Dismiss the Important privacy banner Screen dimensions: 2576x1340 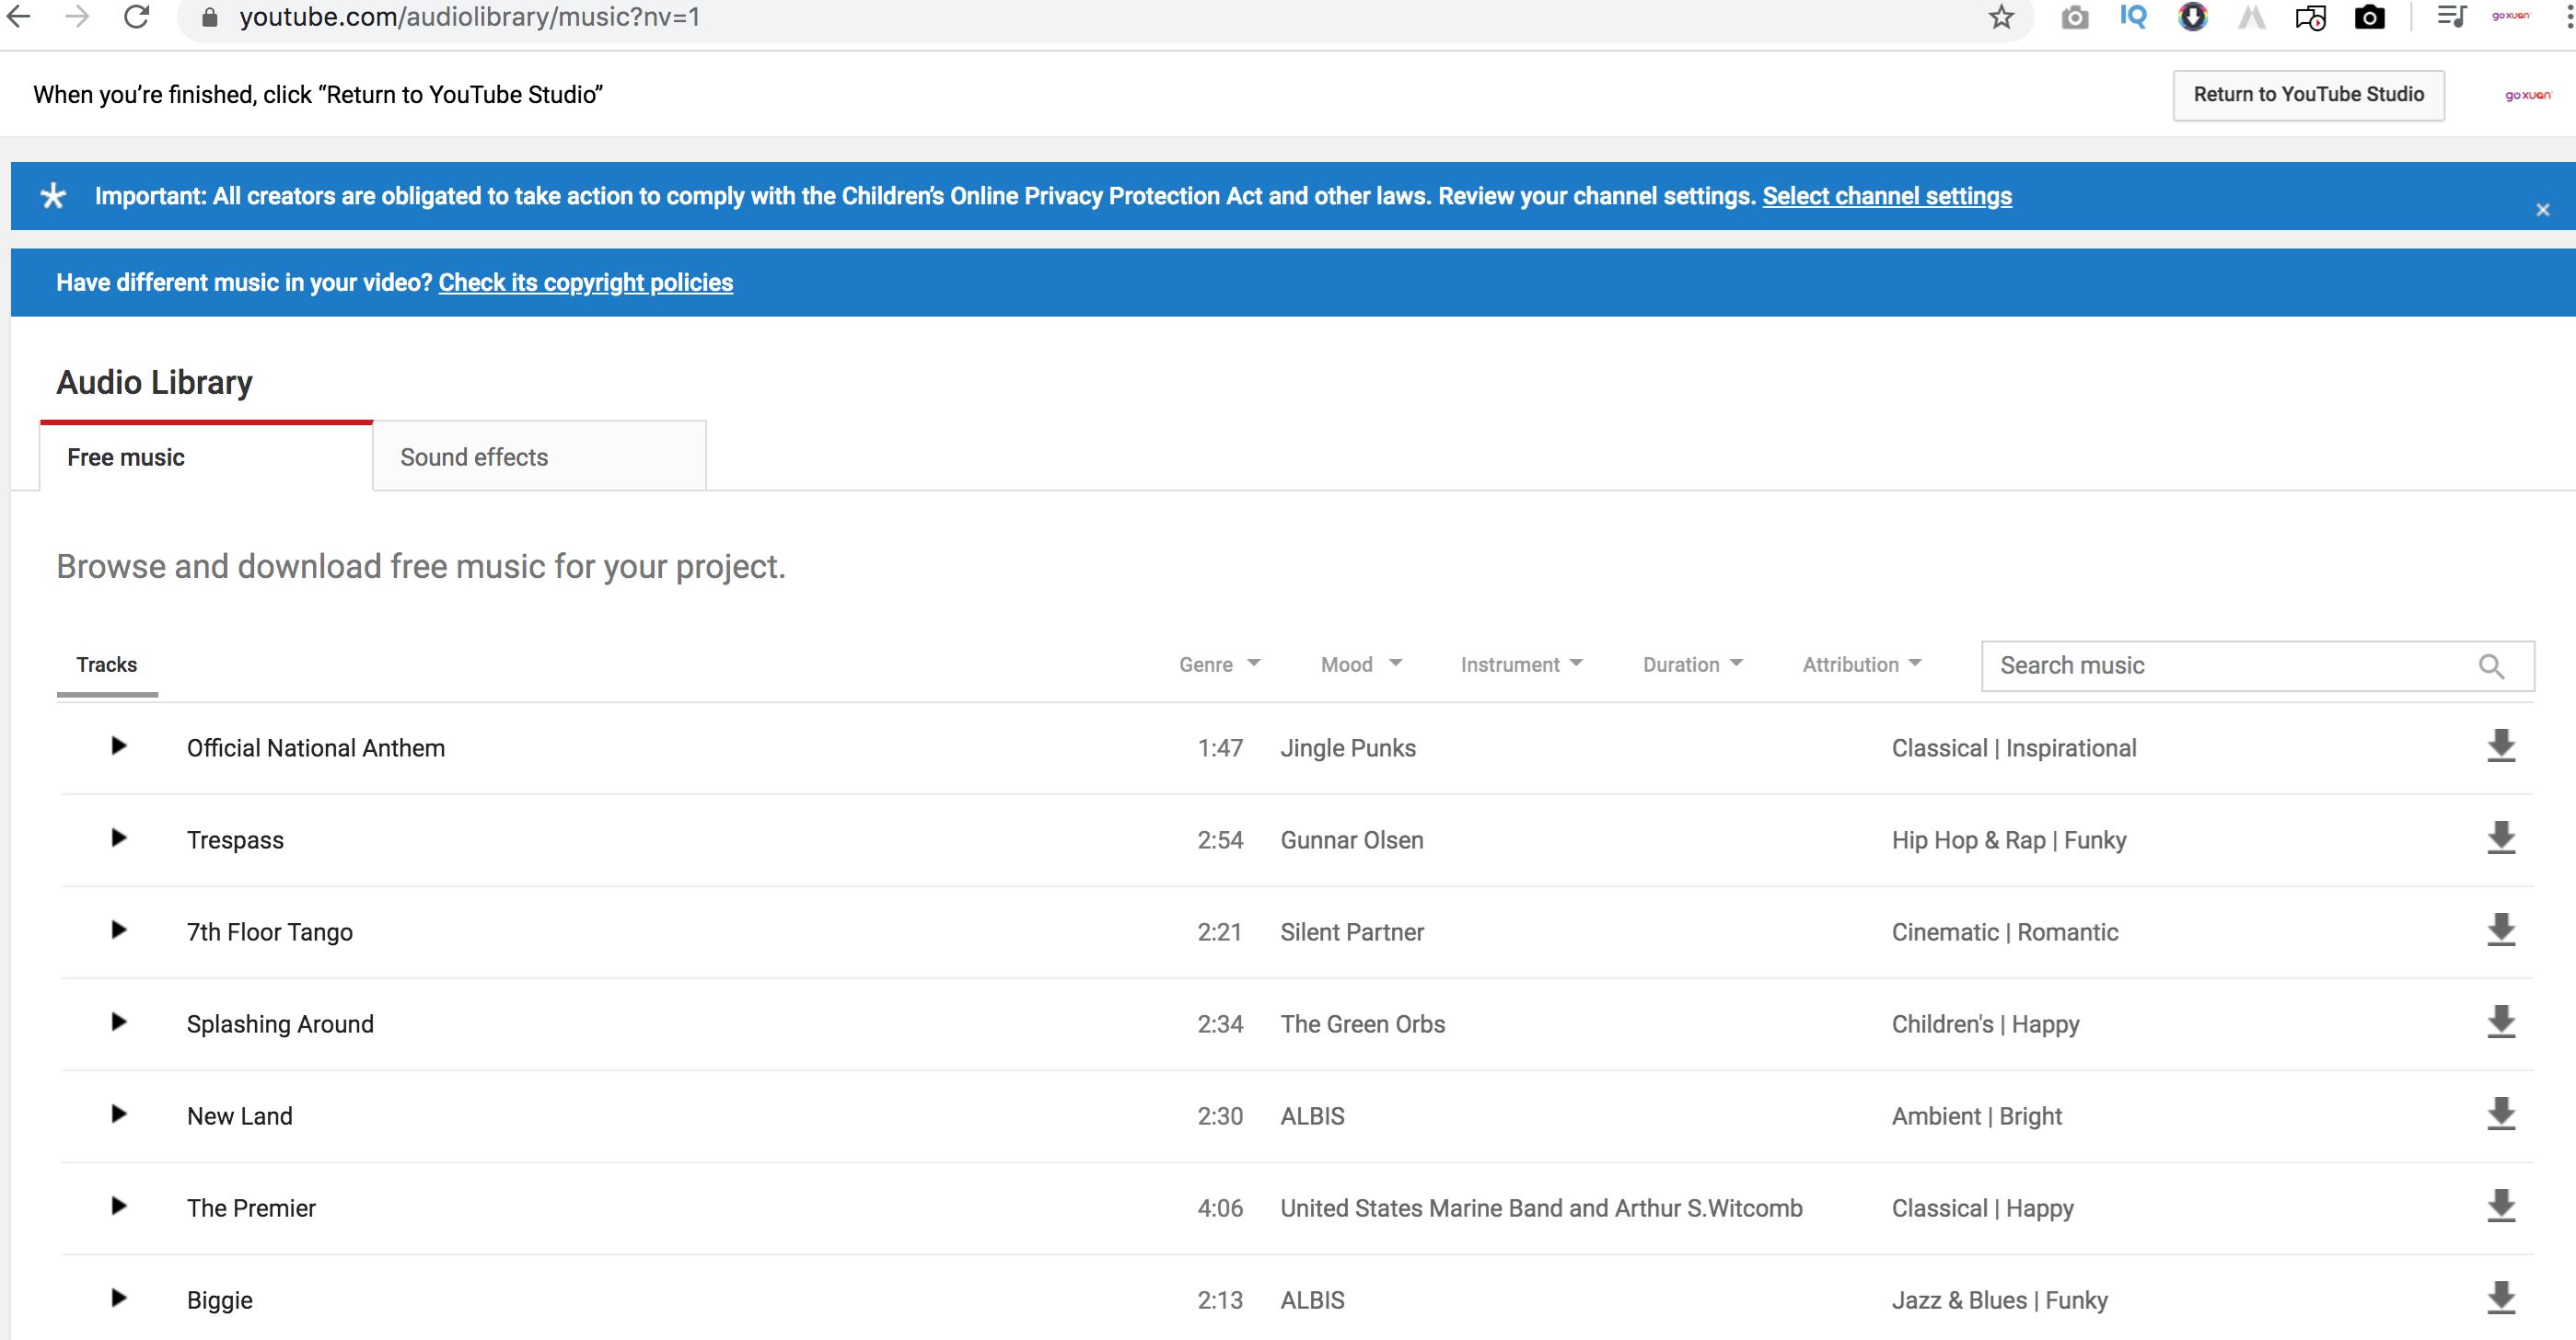tap(2542, 210)
